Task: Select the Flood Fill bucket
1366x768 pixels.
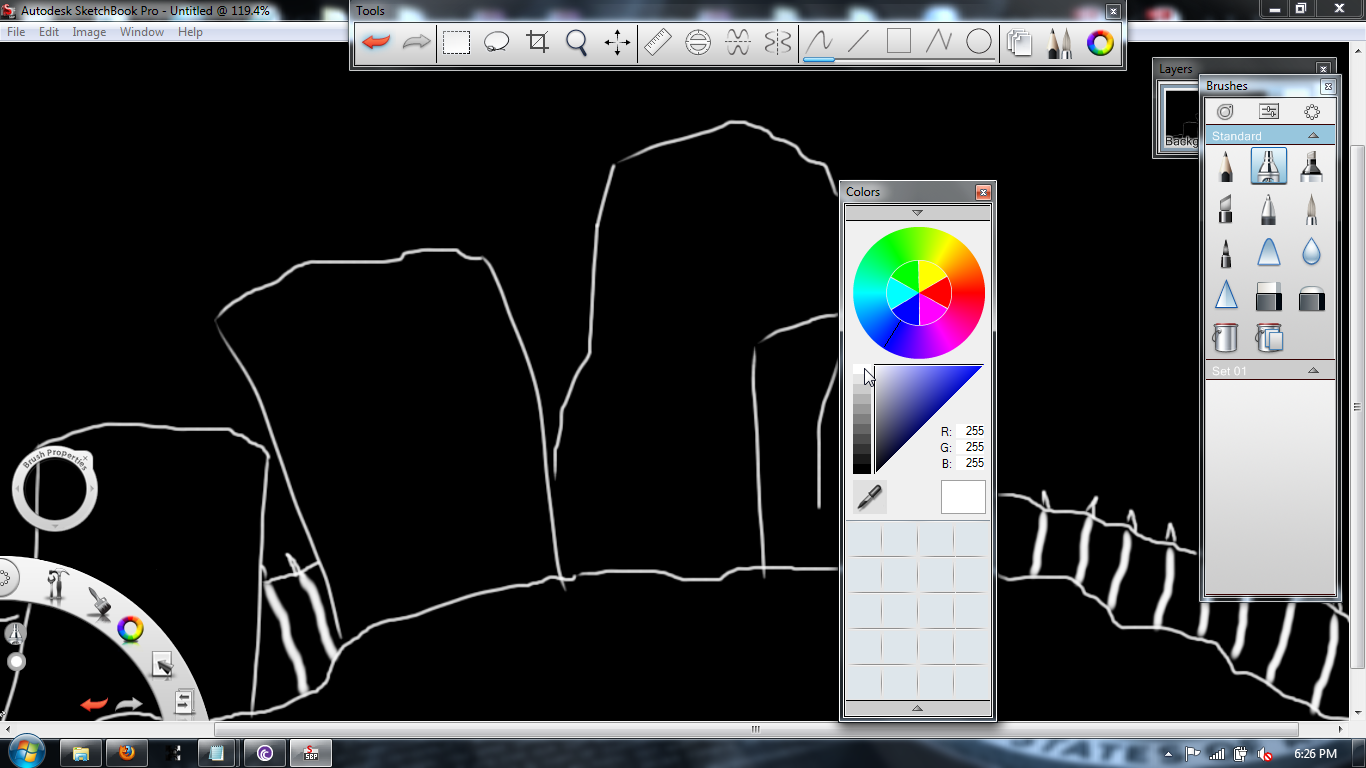Action: pos(1226,337)
